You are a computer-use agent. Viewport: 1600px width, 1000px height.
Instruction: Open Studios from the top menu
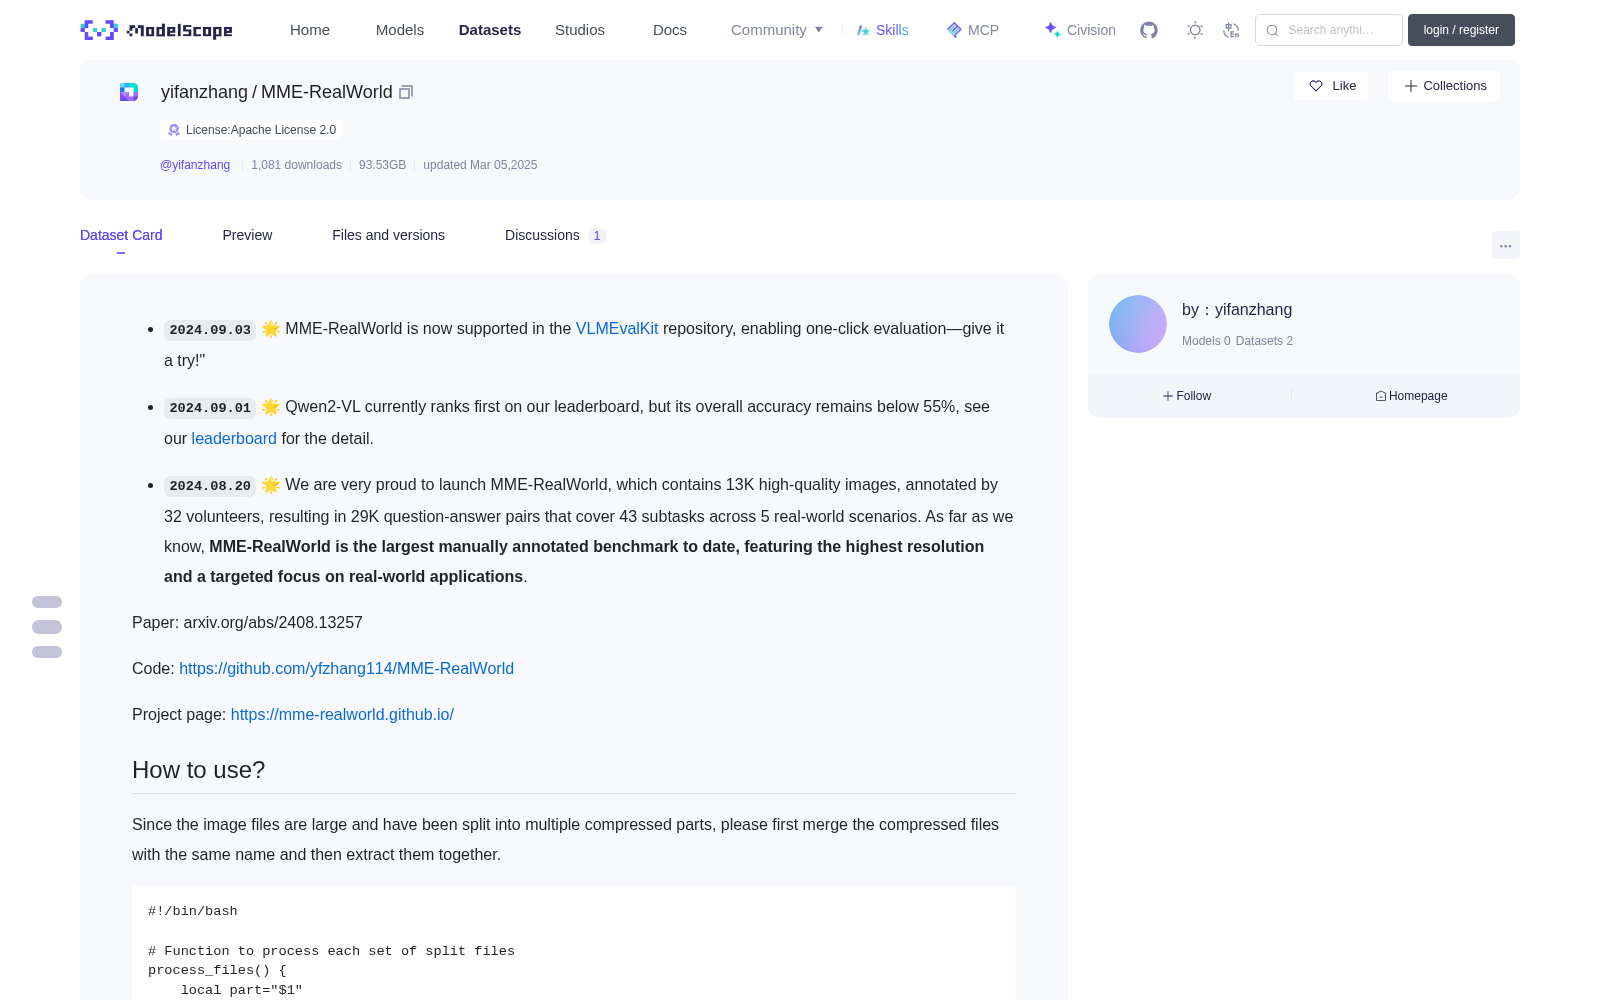580,30
